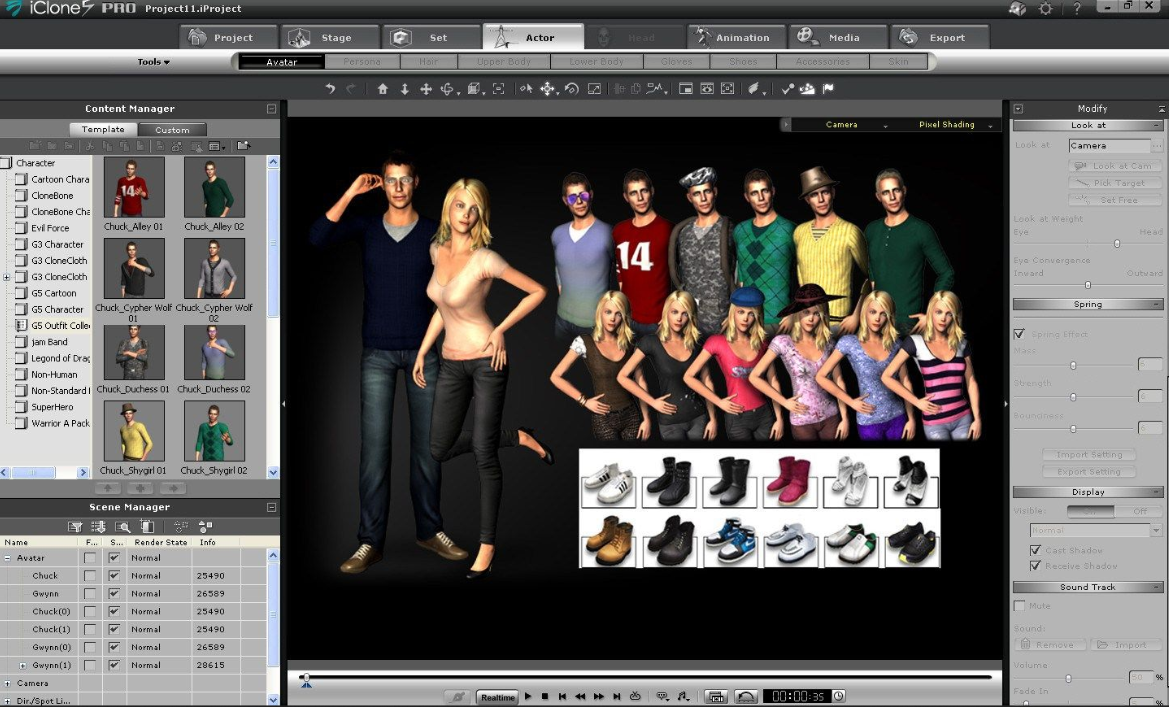The height and width of the screenshot is (707, 1169).
Task: Select the Chuck_Alley 01 thumbnail
Action: coord(133,187)
